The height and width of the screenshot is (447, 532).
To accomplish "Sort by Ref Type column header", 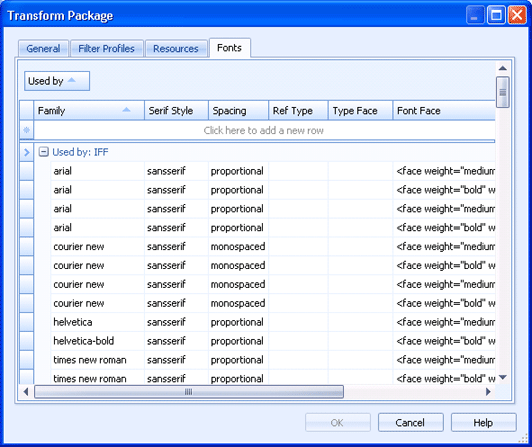I will 299,110.
